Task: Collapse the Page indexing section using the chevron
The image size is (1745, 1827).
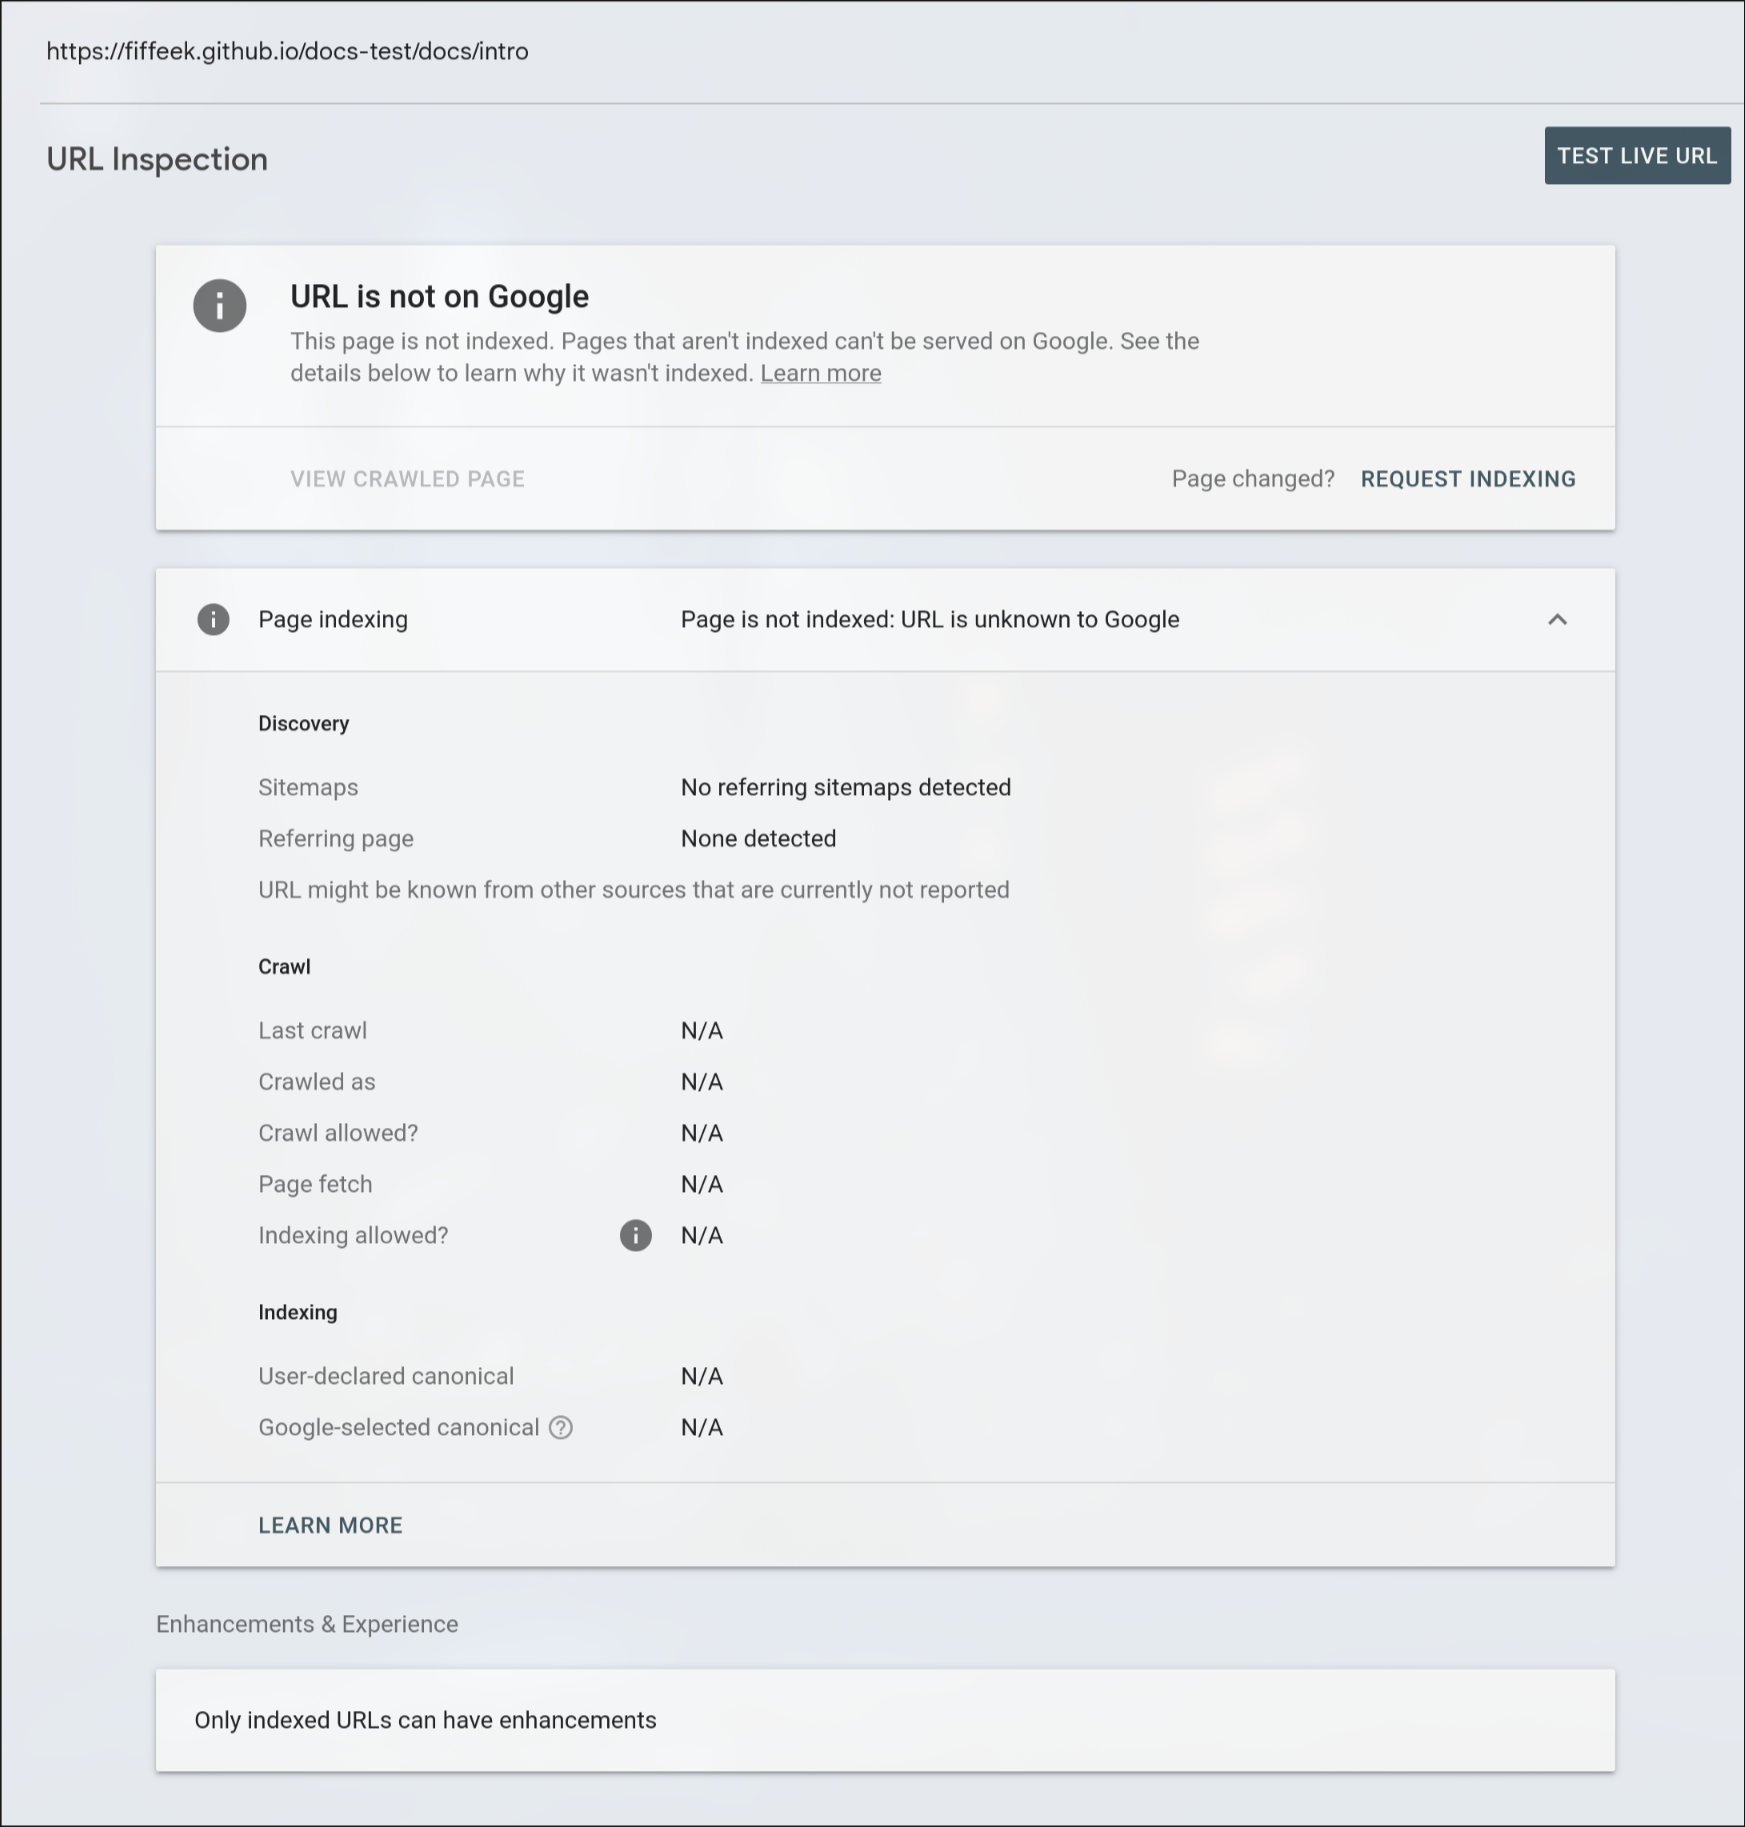Action: click(x=1557, y=619)
